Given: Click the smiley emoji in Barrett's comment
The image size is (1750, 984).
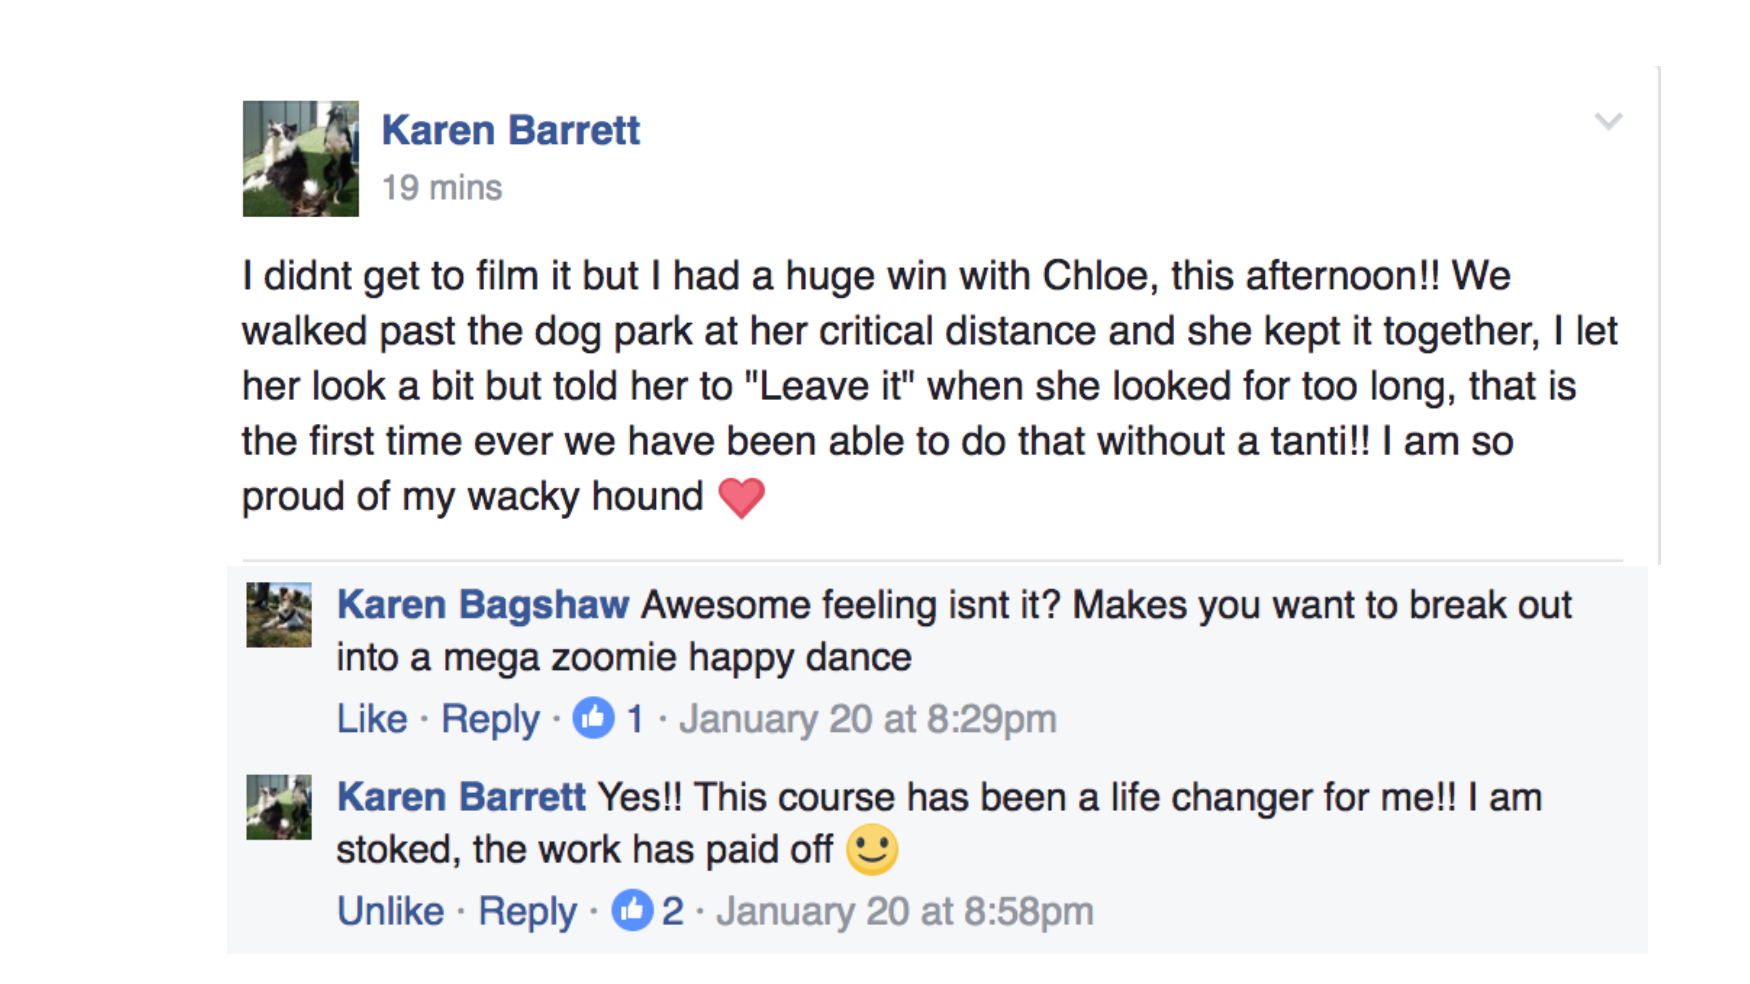Looking at the screenshot, I should coord(872,850).
